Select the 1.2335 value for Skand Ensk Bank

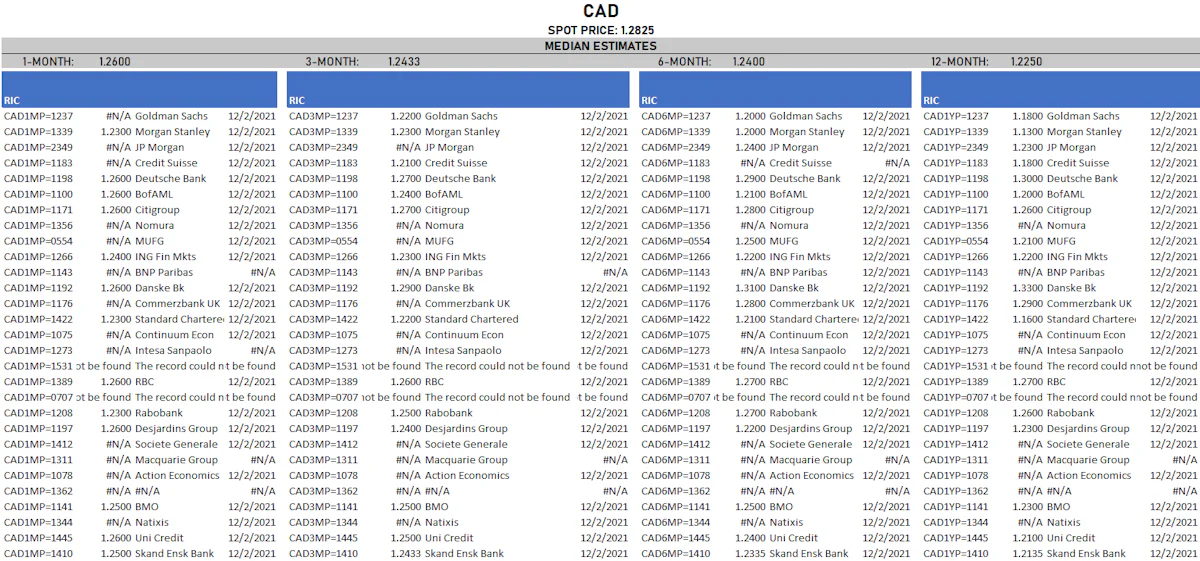click(750, 554)
